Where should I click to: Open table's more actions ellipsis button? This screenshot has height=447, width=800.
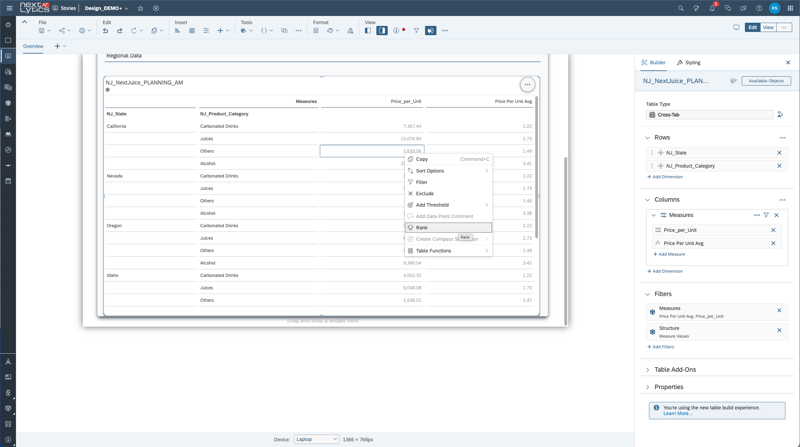click(527, 84)
